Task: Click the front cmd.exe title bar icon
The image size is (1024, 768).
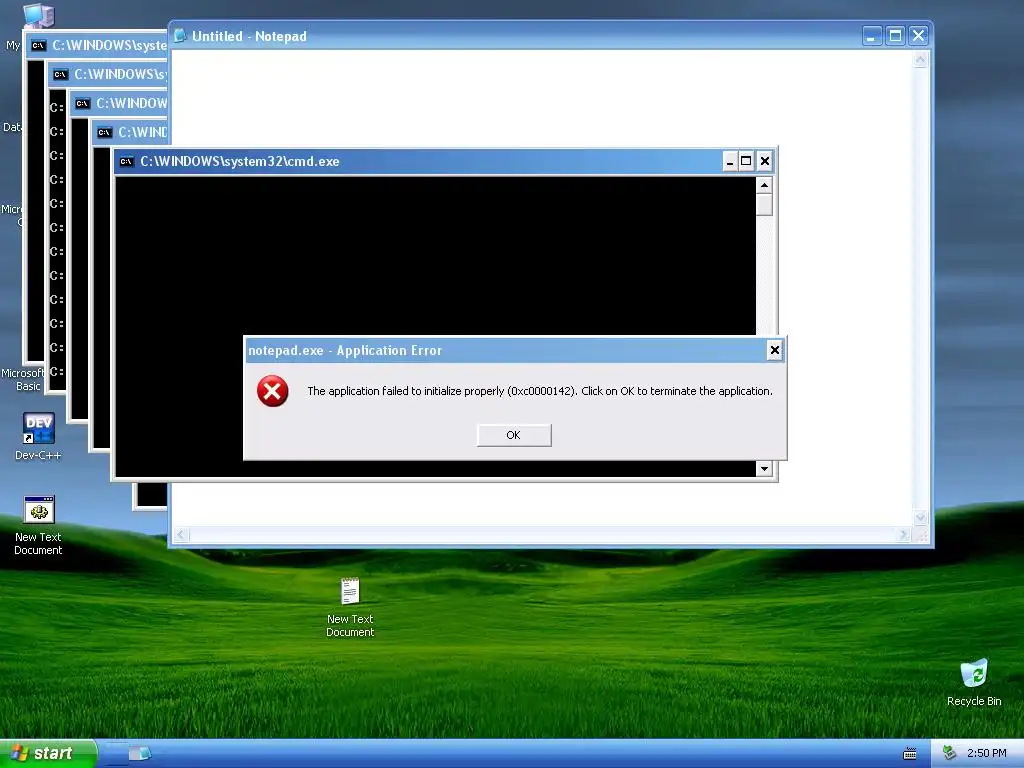Action: (x=127, y=161)
